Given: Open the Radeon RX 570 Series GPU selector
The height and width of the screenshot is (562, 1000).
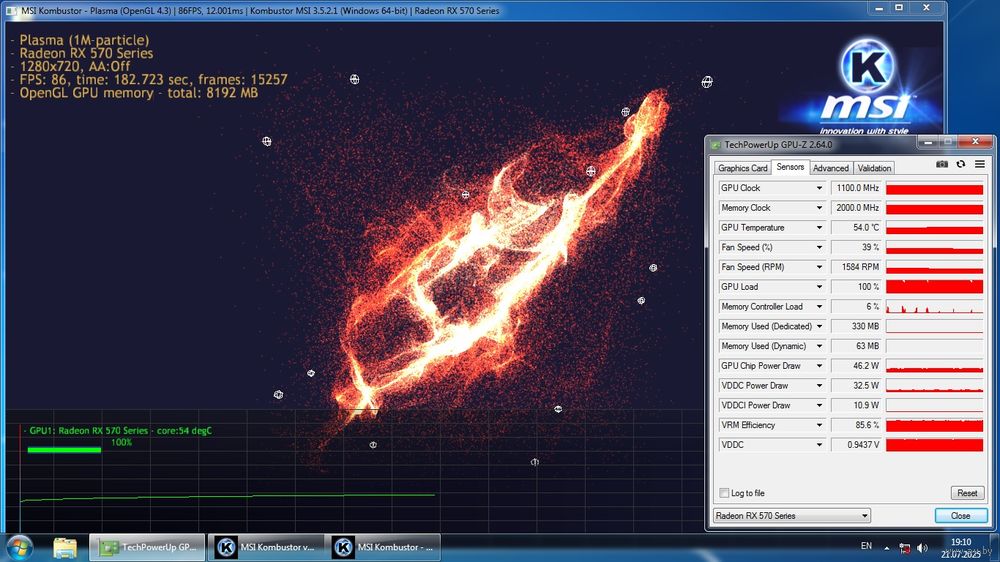Looking at the screenshot, I should click(x=791, y=515).
